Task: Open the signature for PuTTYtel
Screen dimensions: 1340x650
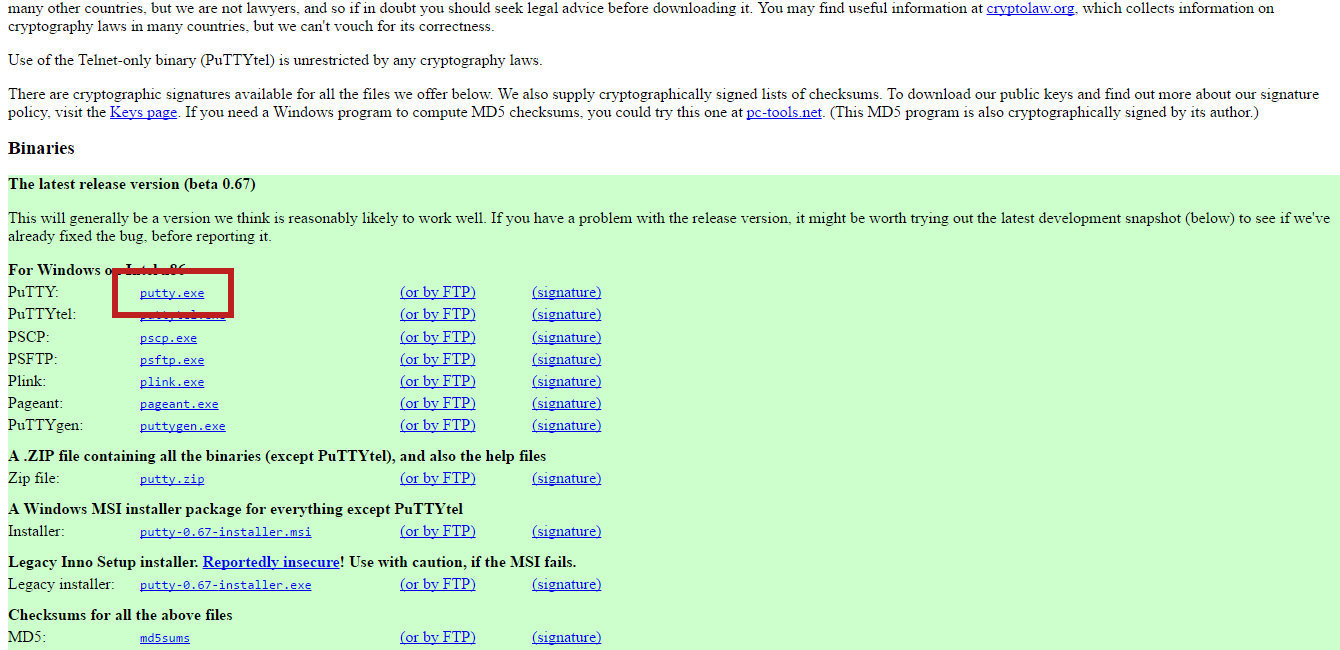Action: pos(567,314)
